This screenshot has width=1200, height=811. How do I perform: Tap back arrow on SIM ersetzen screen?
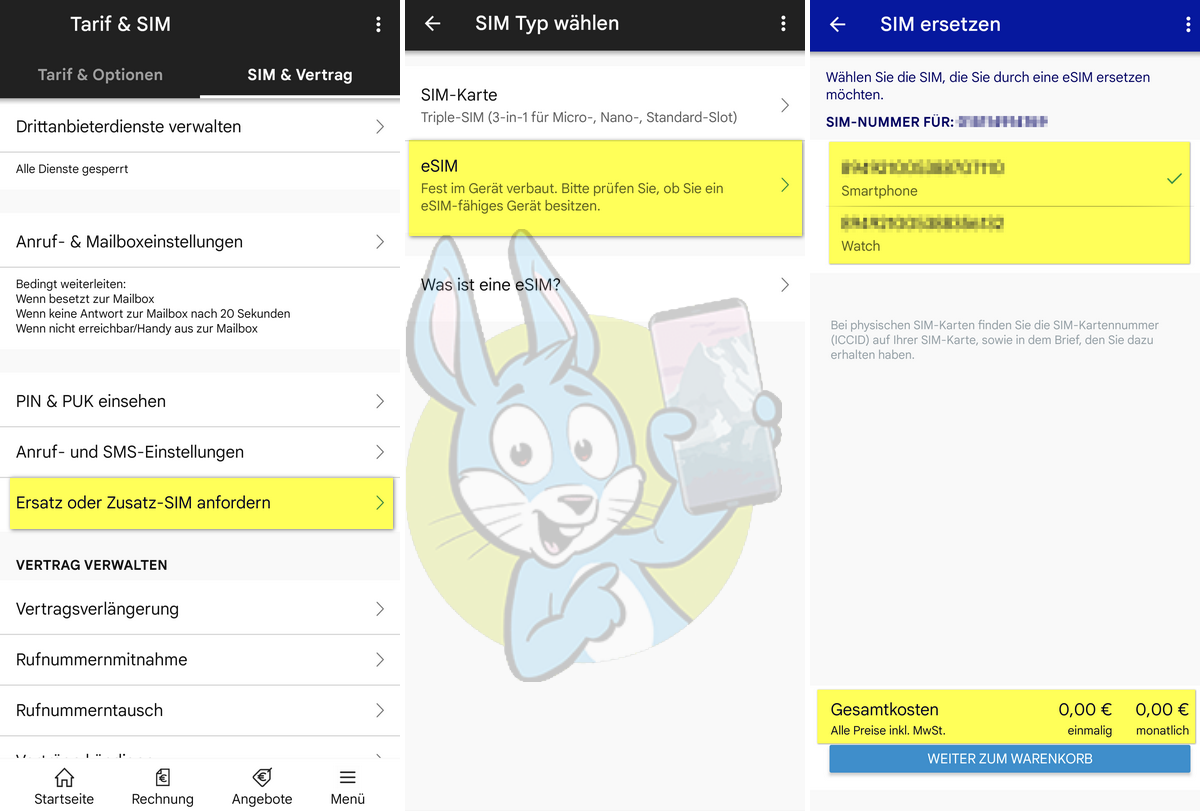838,25
